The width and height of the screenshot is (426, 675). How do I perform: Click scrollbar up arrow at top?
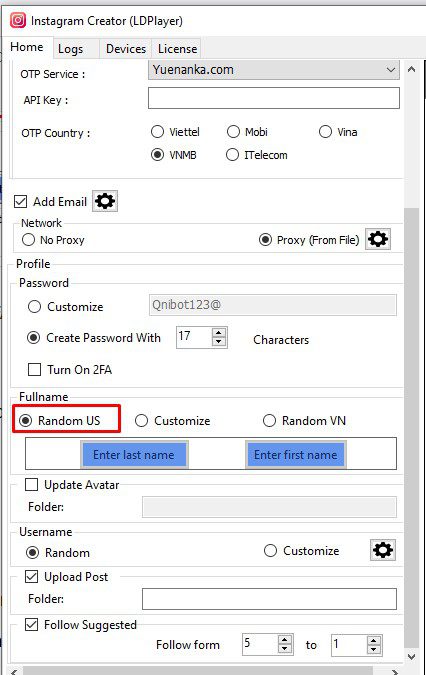click(x=411, y=69)
